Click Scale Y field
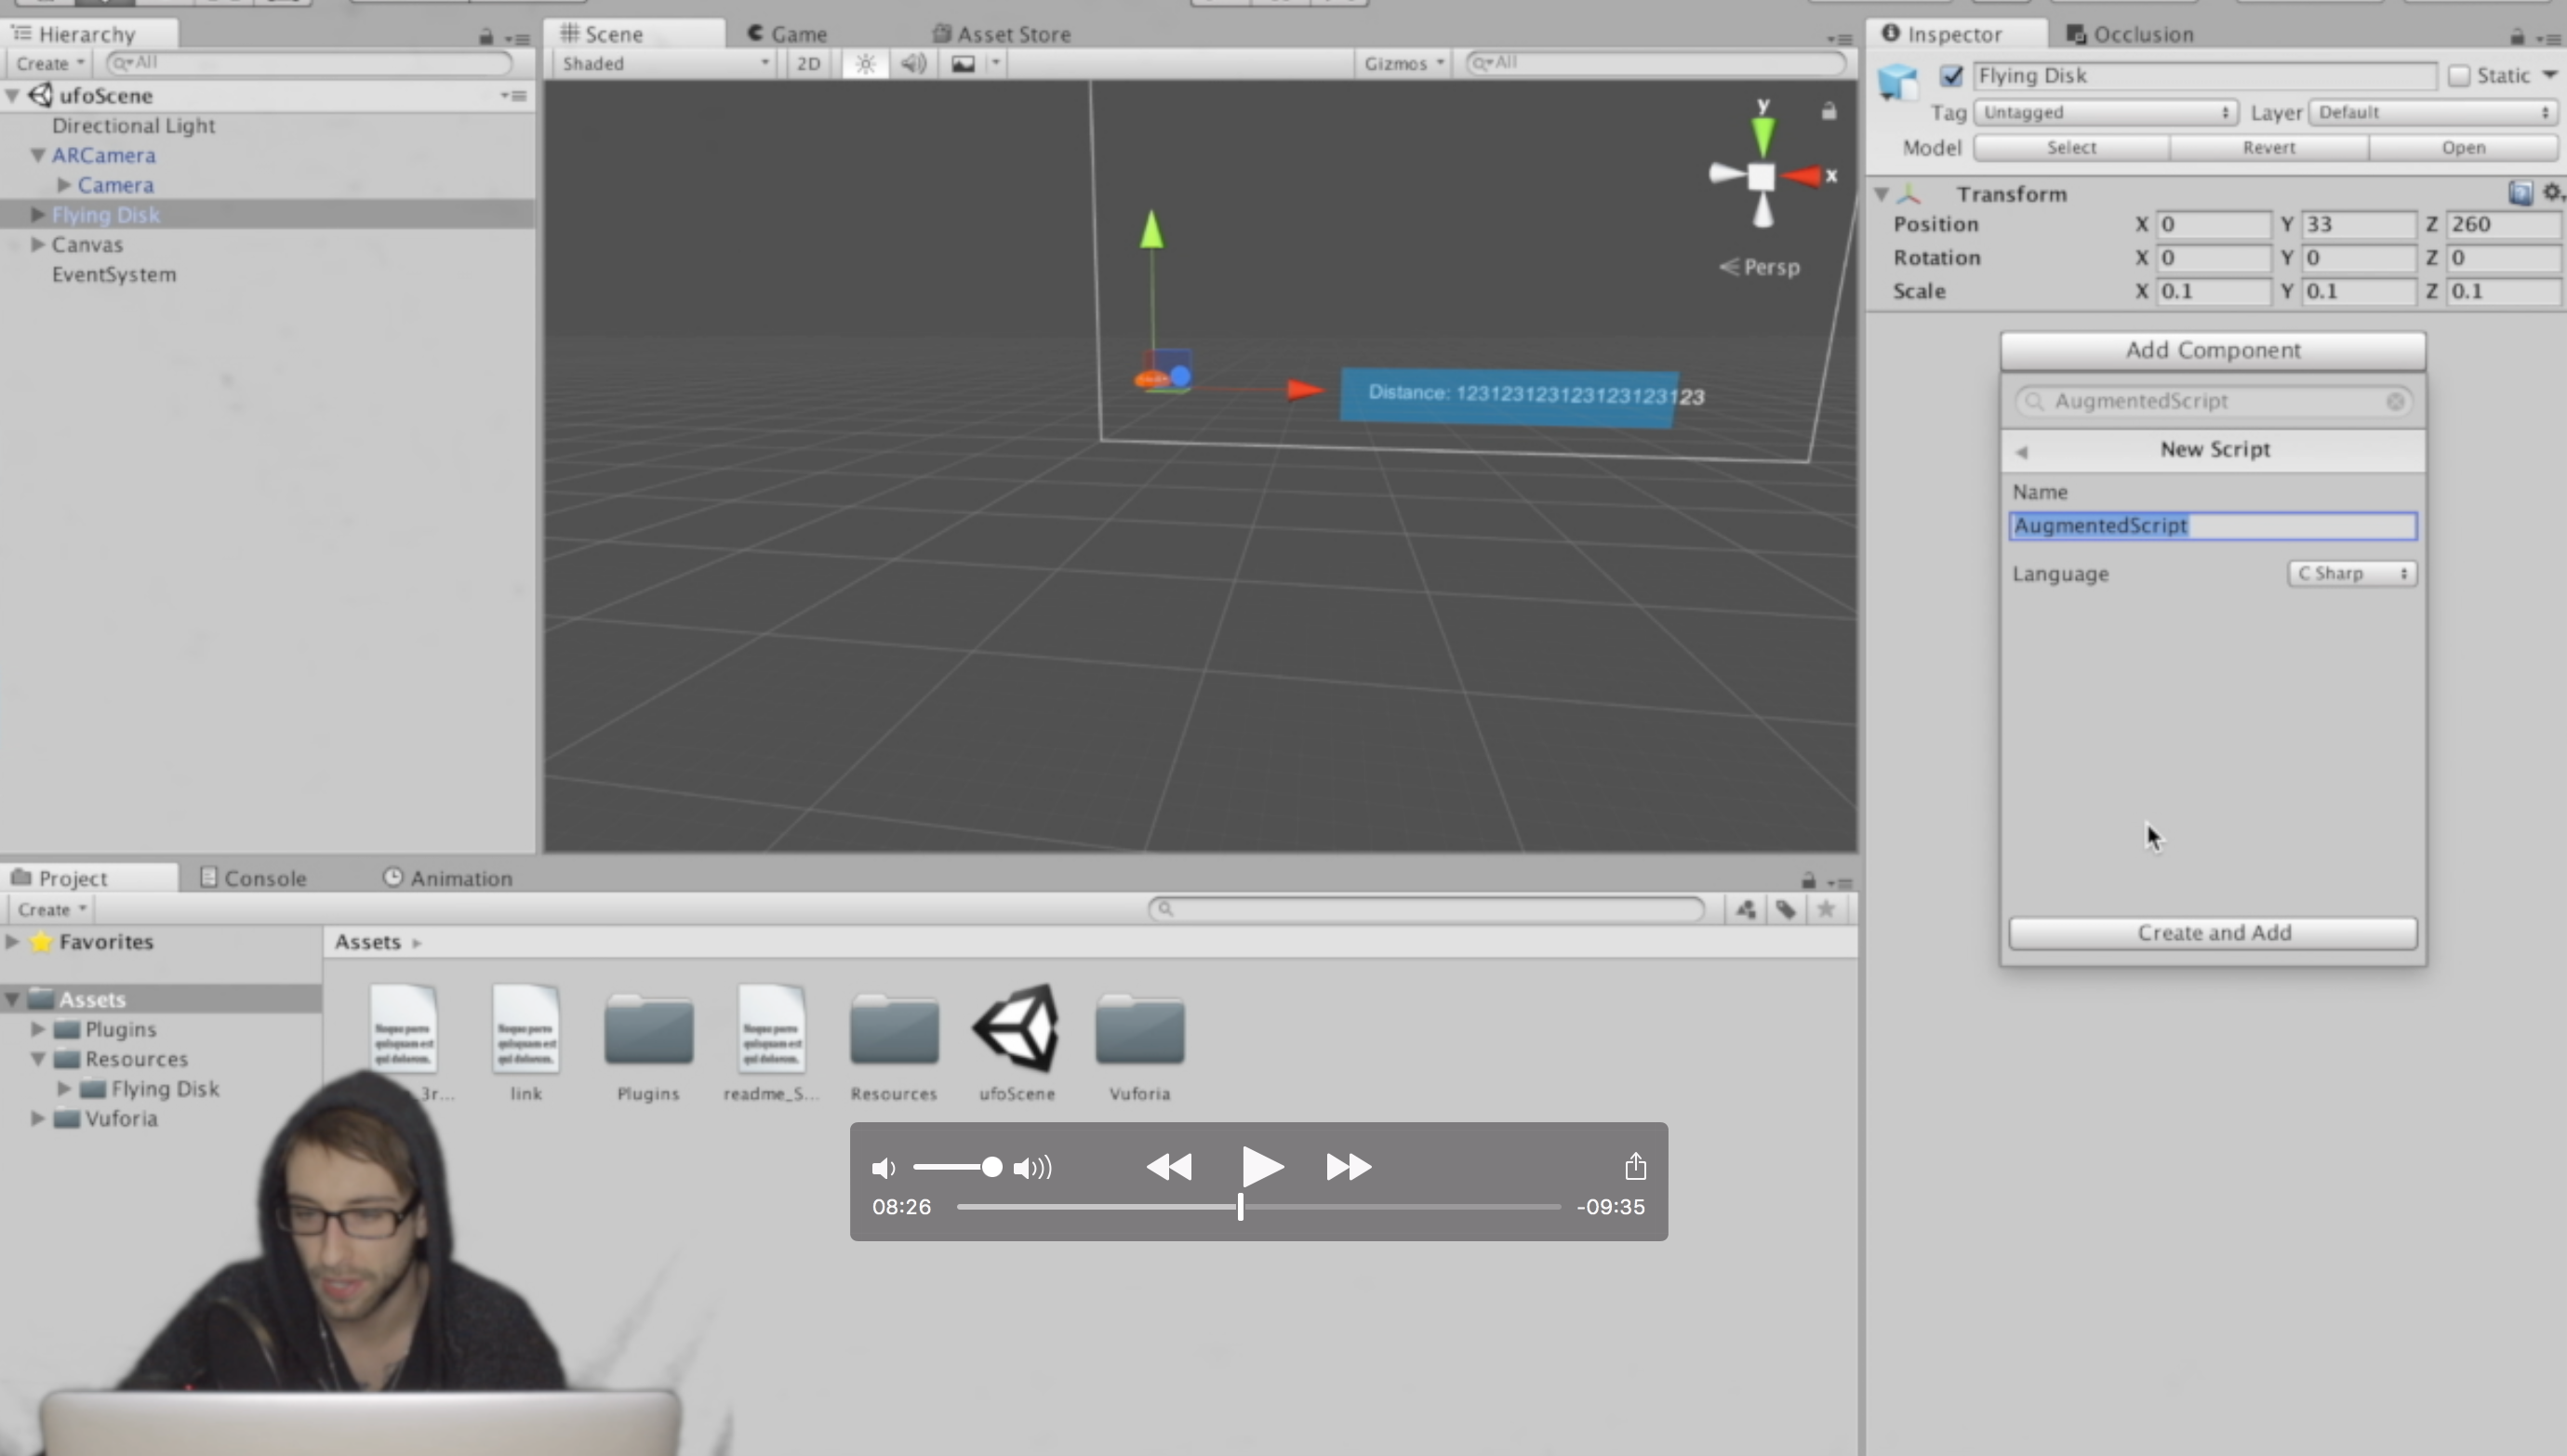Image resolution: width=2567 pixels, height=1456 pixels. pyautogui.click(x=2358, y=292)
